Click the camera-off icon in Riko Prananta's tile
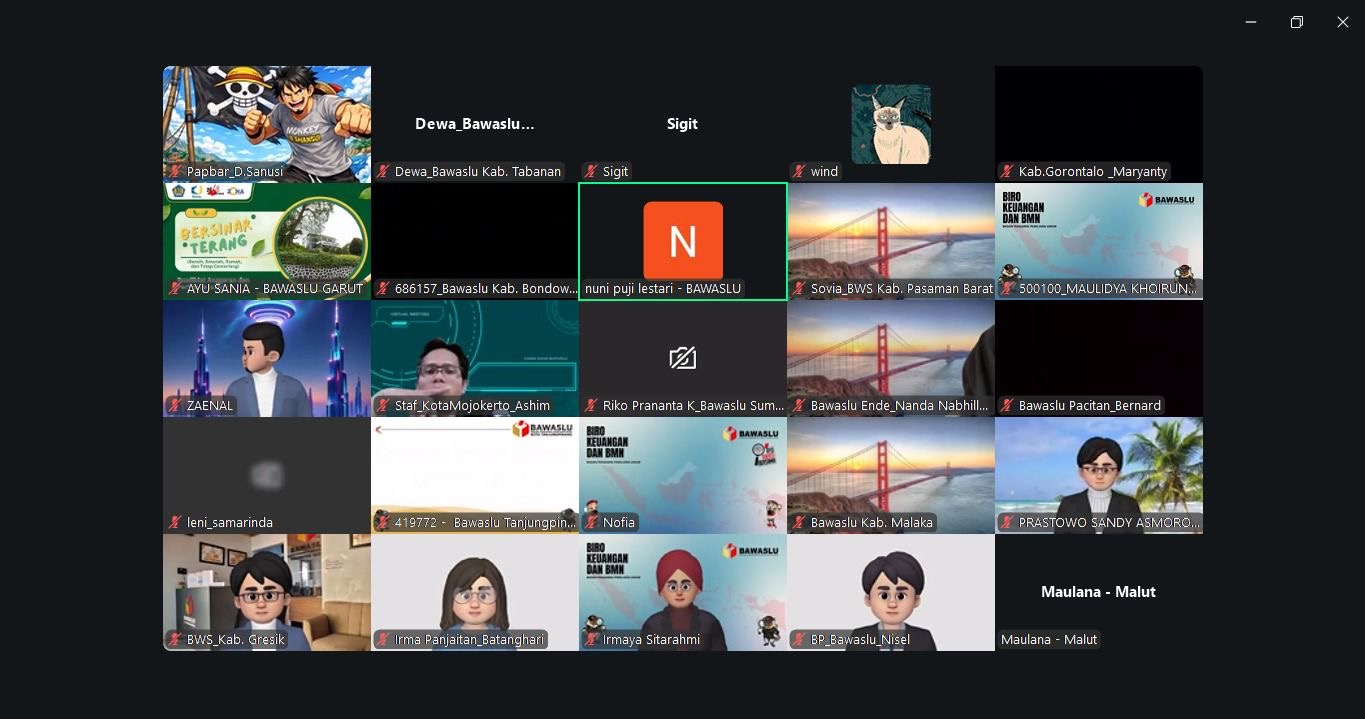The width and height of the screenshot is (1365, 719). (683, 358)
